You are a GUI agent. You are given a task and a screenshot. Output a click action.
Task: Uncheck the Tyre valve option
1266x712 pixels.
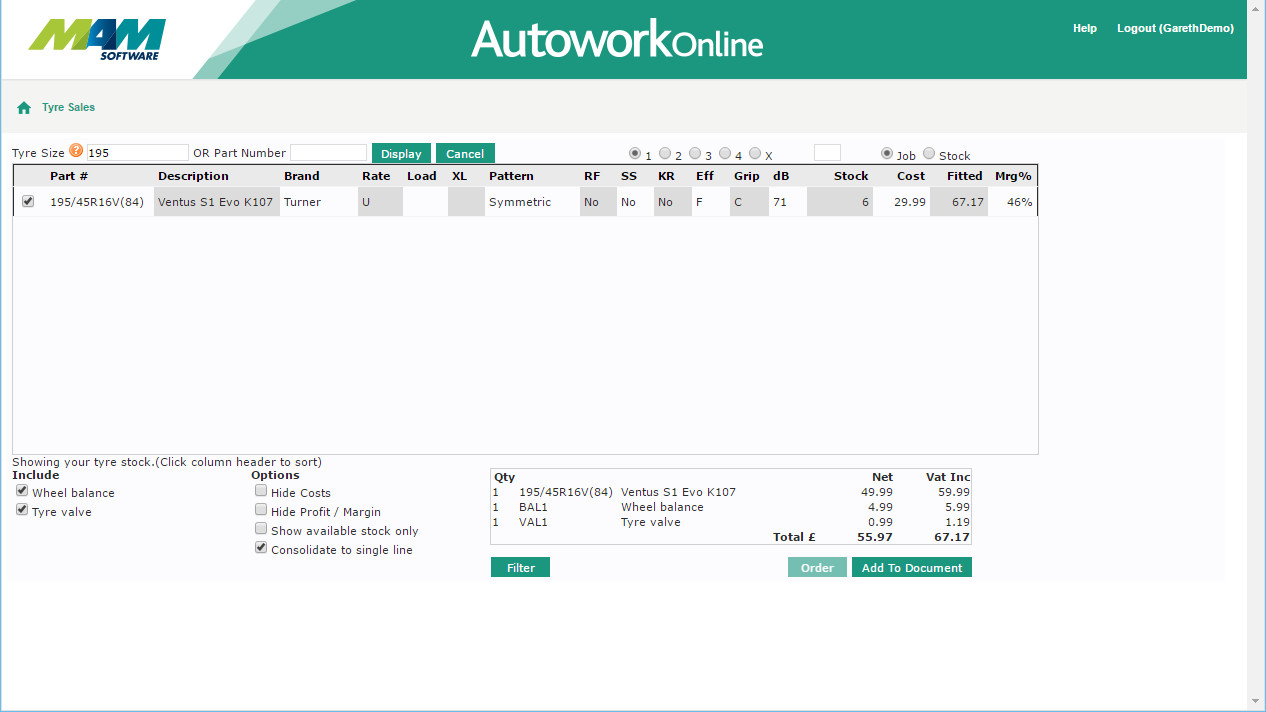click(22, 510)
